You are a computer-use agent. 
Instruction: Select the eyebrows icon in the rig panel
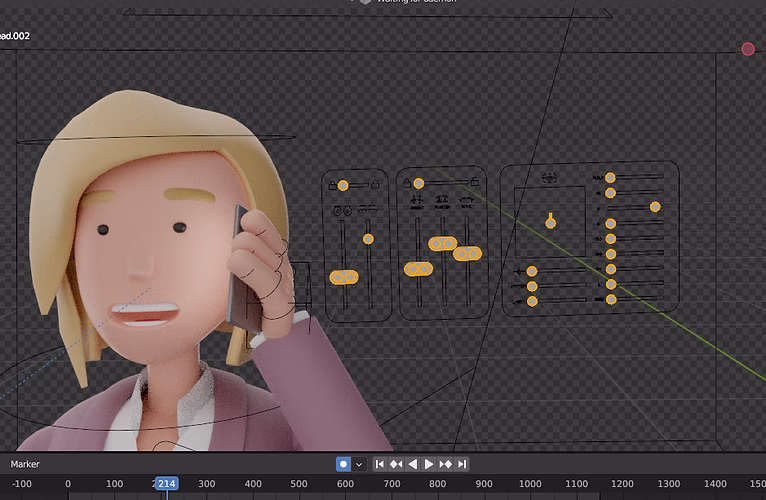coord(368,209)
